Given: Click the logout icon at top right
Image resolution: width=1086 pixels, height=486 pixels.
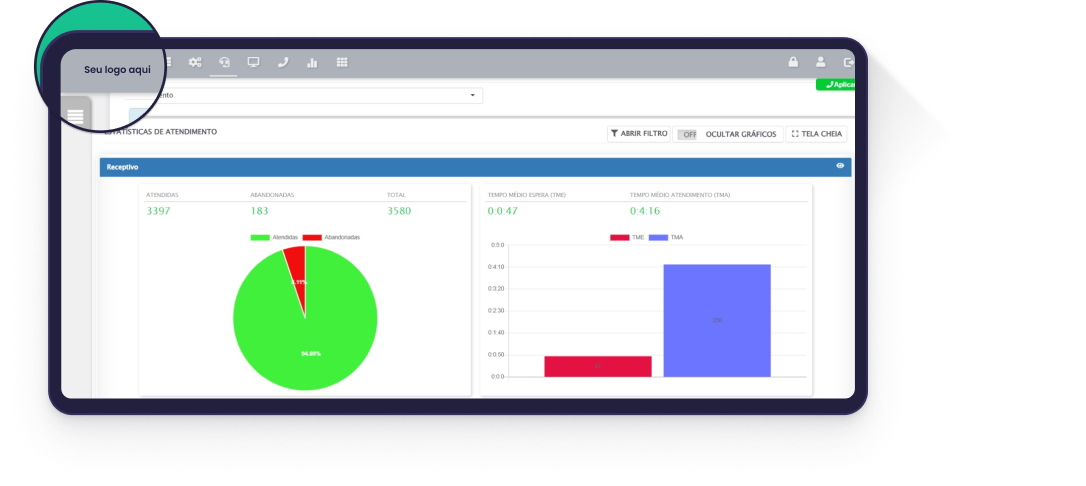Looking at the screenshot, I should coord(848,62).
